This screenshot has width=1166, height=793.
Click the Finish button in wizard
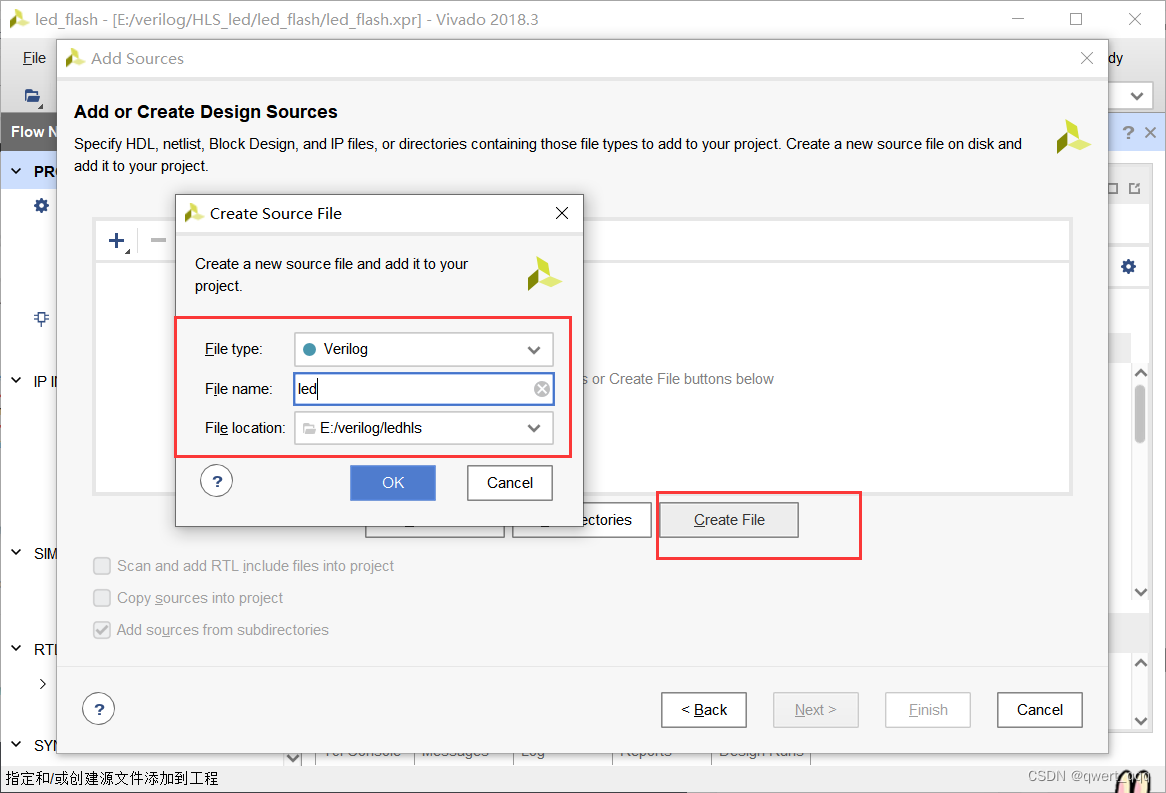point(928,710)
